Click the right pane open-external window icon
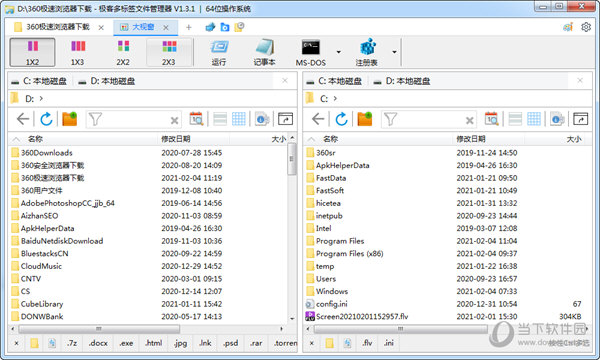600x360 pixels. coord(580,119)
